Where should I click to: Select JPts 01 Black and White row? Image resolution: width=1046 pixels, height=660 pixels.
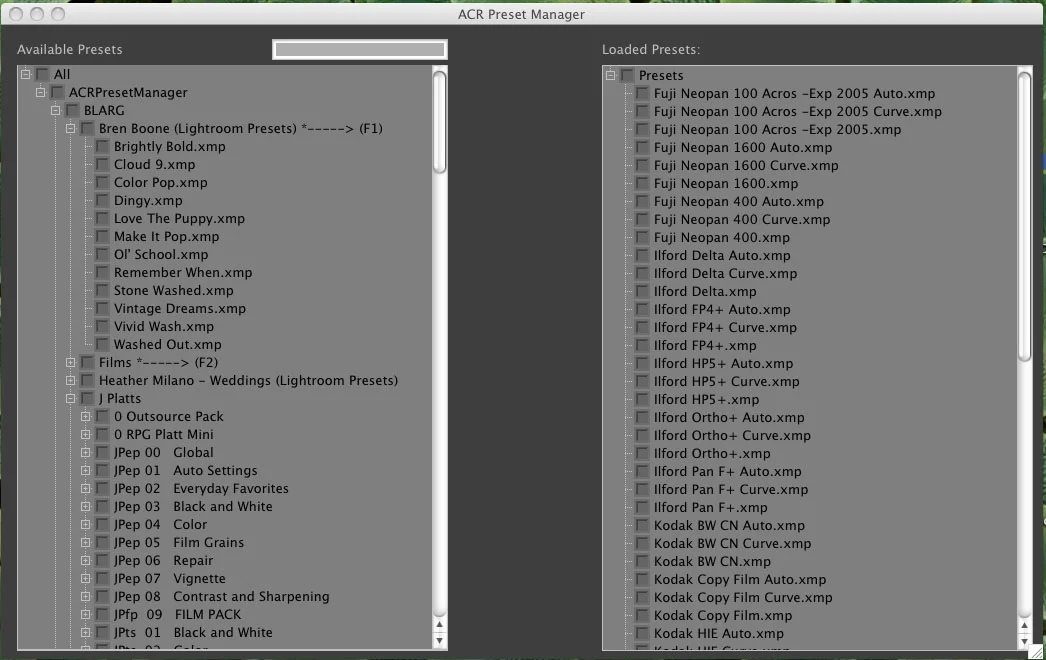[x=193, y=633]
